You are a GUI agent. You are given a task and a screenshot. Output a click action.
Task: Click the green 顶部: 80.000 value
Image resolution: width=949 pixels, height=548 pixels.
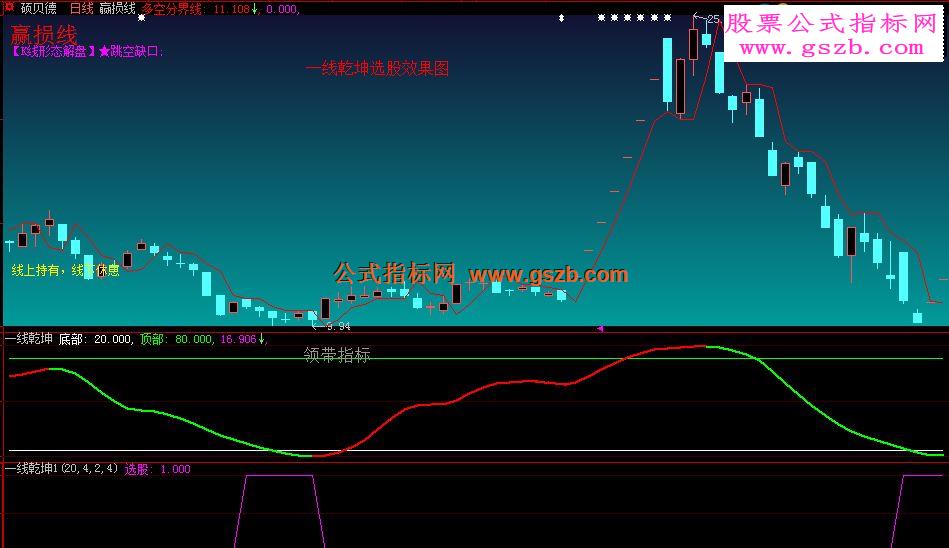click(x=176, y=339)
